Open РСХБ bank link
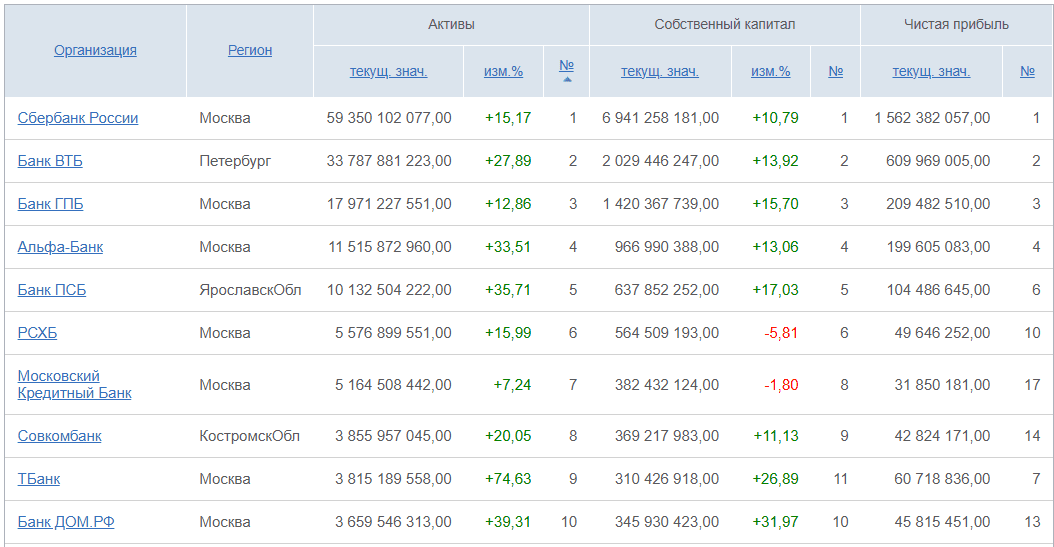Image resolution: width=1054 pixels, height=547 pixels. tap(38, 333)
